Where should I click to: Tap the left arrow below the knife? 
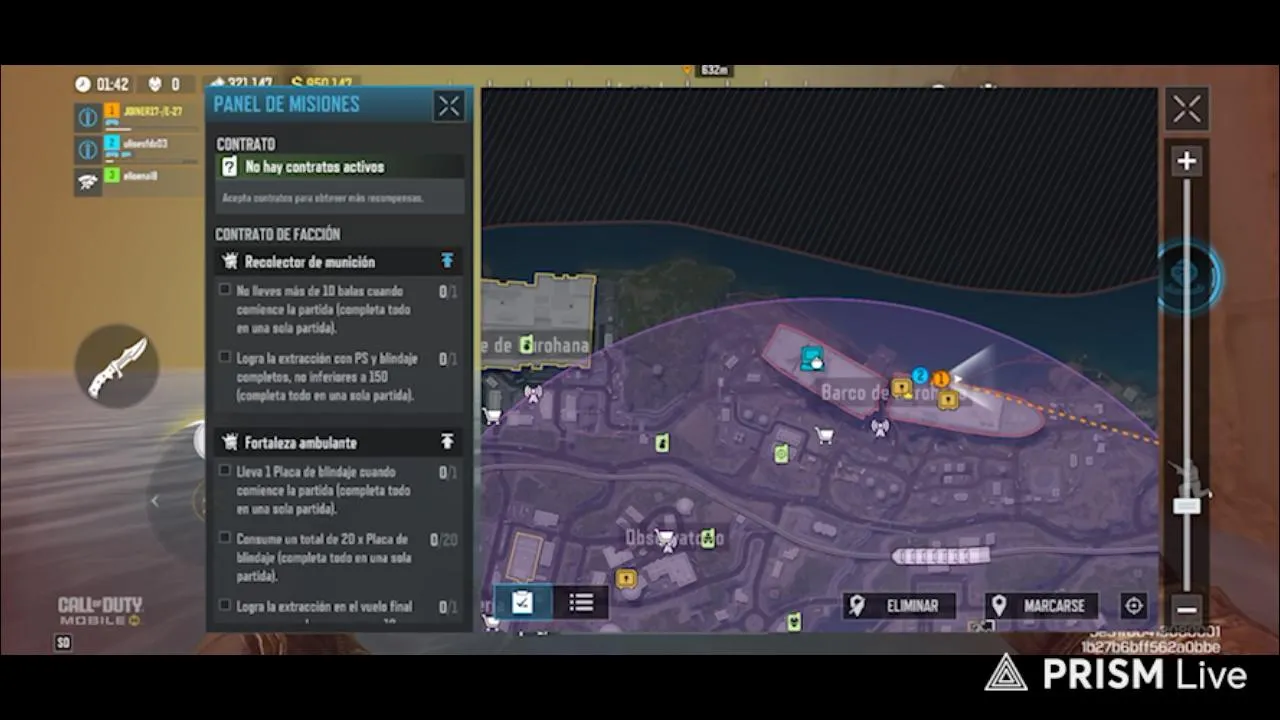click(154, 501)
